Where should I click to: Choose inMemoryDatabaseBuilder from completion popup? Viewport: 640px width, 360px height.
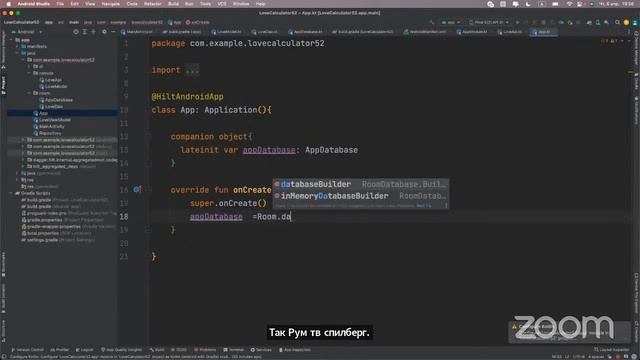pos(361,196)
